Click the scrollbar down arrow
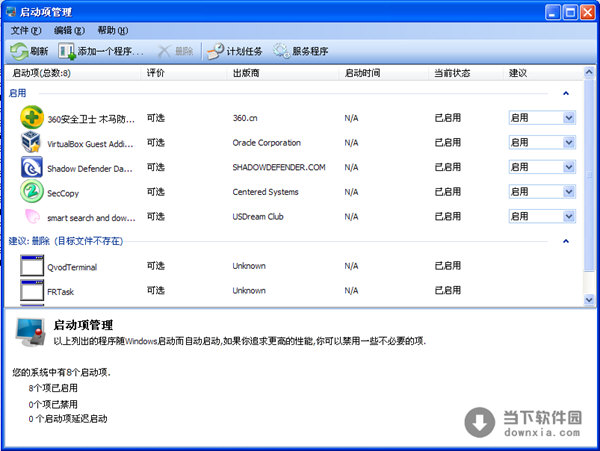The height and width of the screenshot is (451, 600). [x=589, y=300]
